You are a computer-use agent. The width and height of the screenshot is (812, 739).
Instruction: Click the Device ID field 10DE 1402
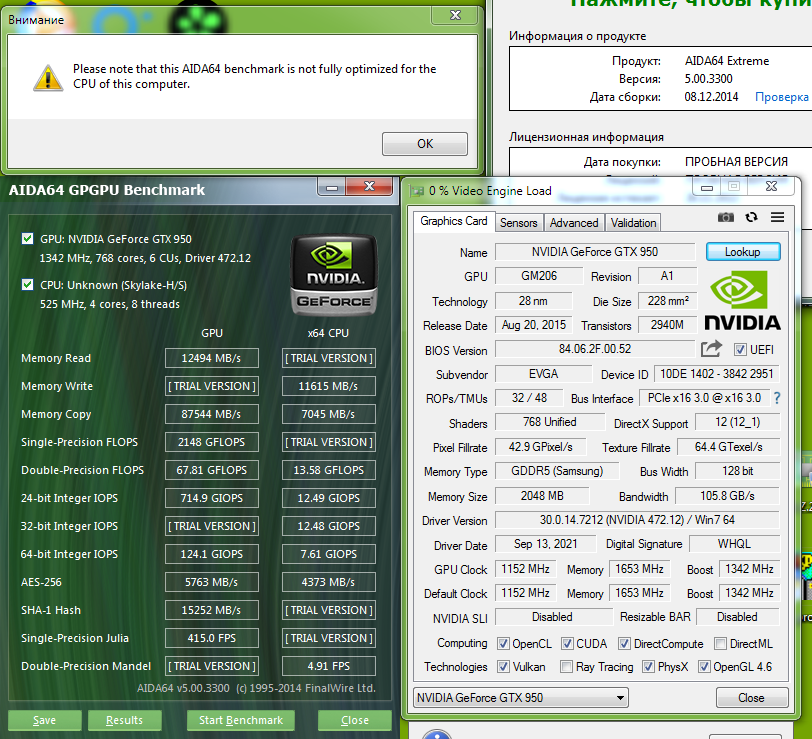[717, 373]
